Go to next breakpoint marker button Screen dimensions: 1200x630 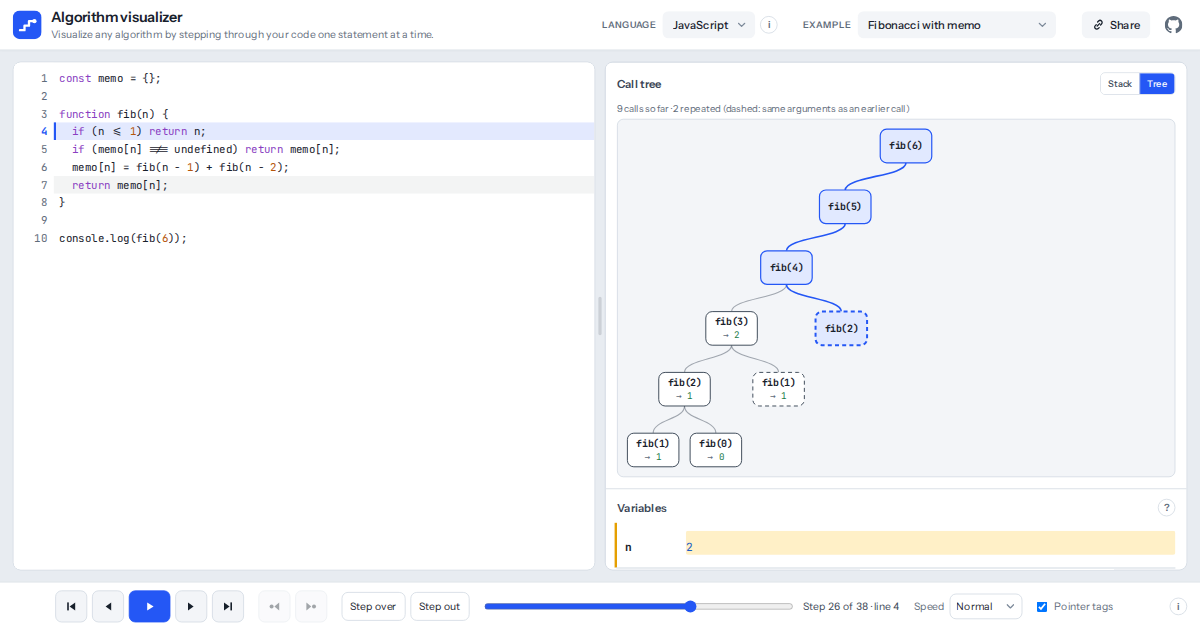[311, 606]
